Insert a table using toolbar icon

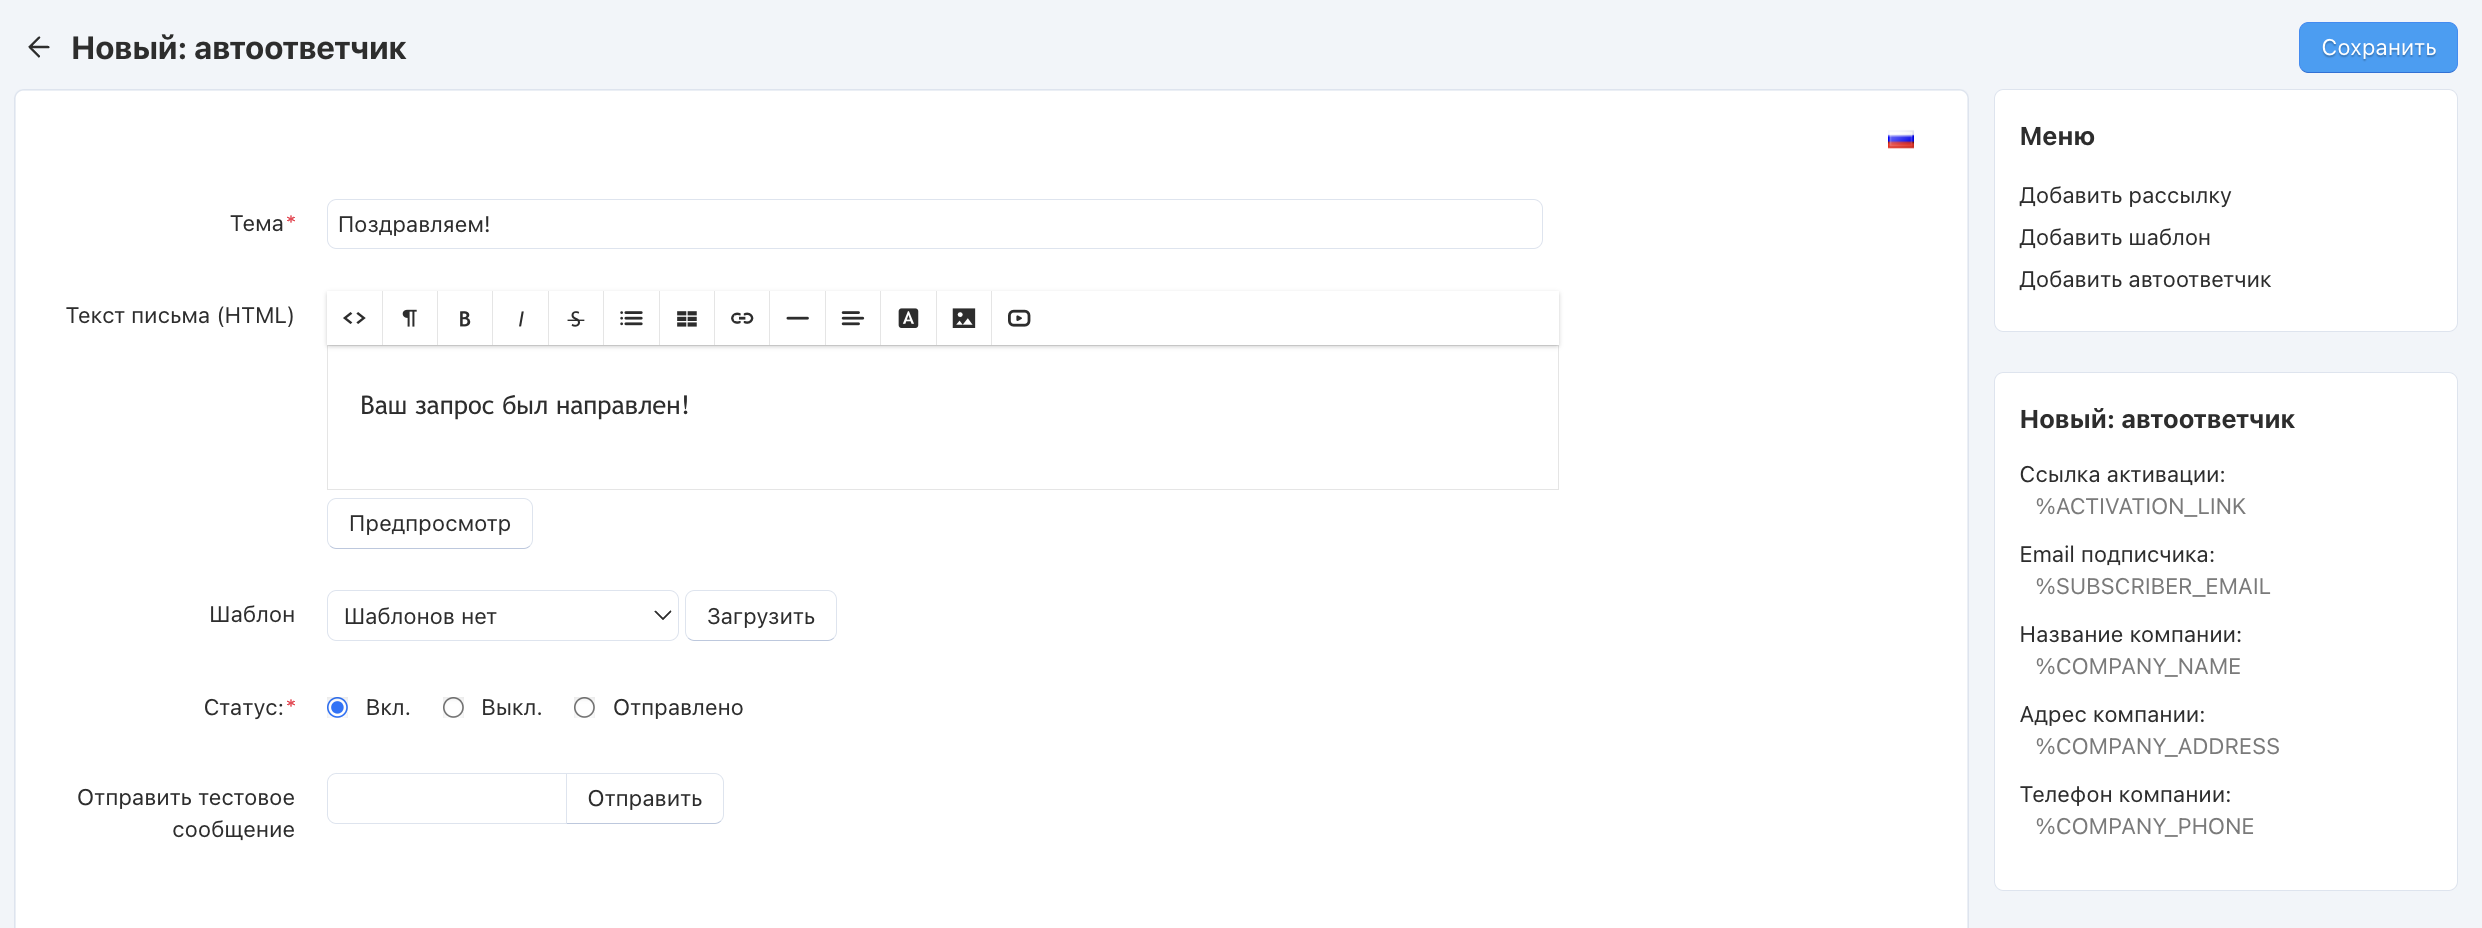tap(687, 318)
